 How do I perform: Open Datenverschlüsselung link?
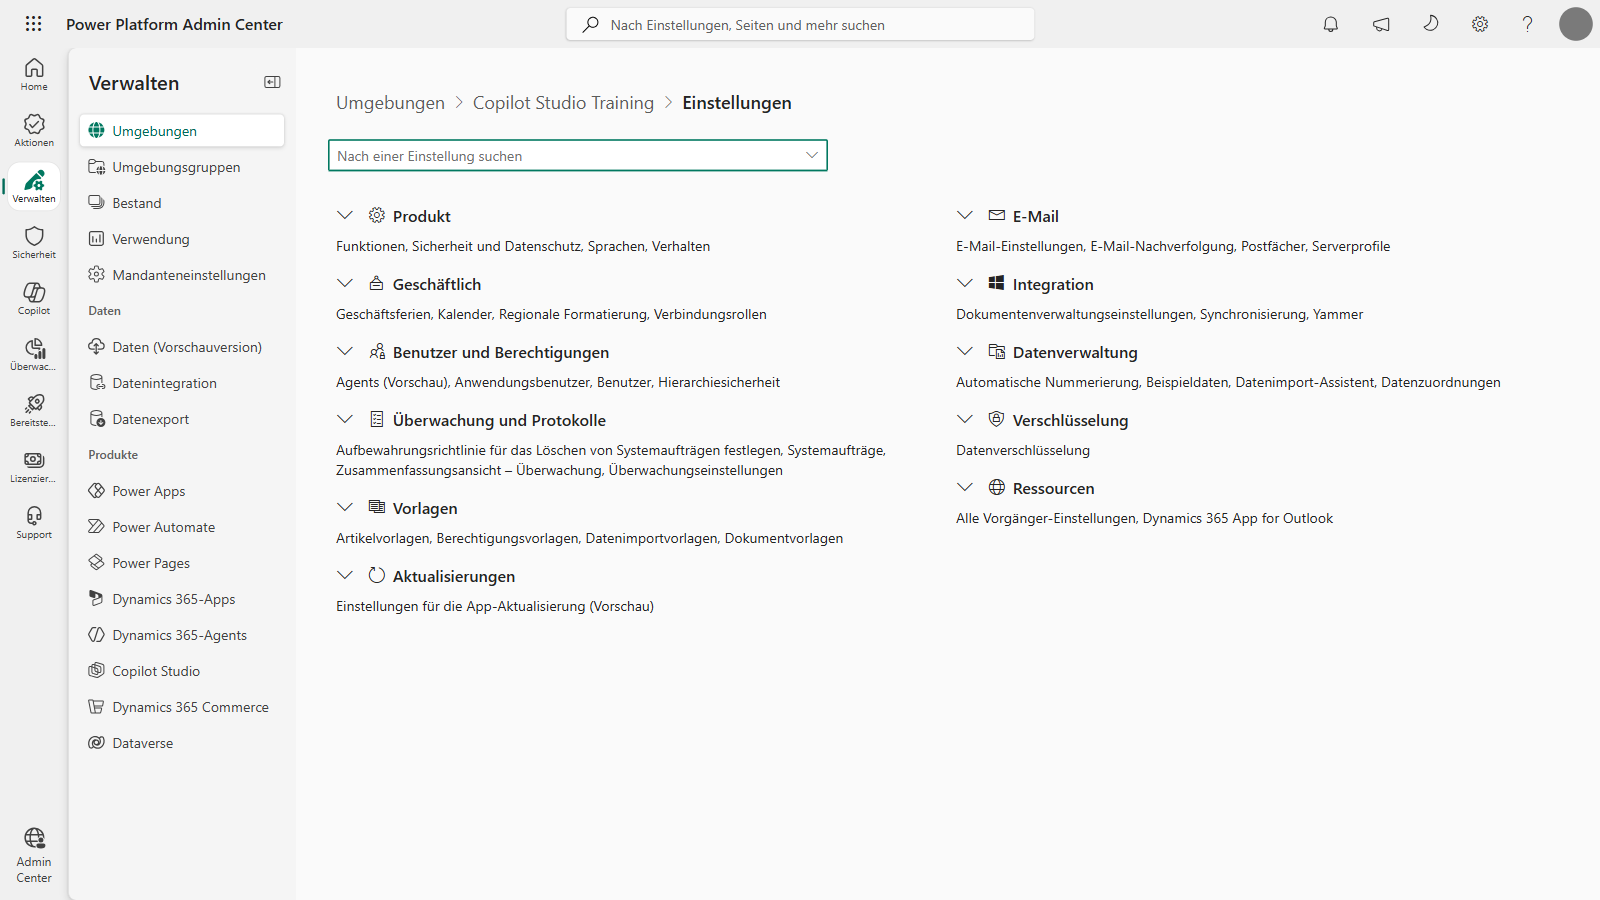(1023, 450)
